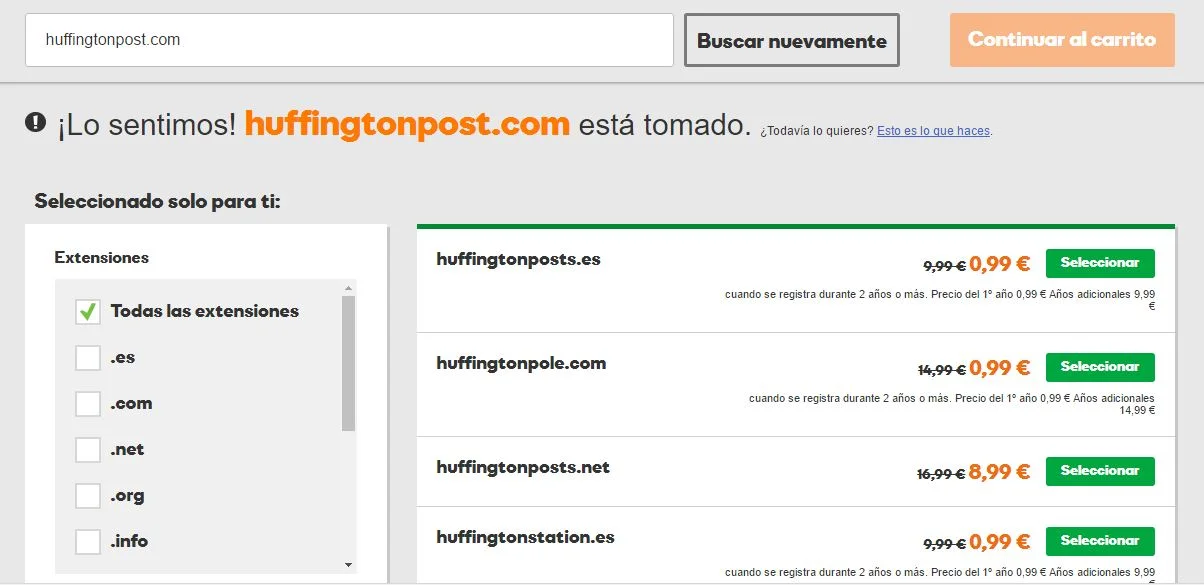Select the huffingtonposts.net domain

(x=1100, y=471)
